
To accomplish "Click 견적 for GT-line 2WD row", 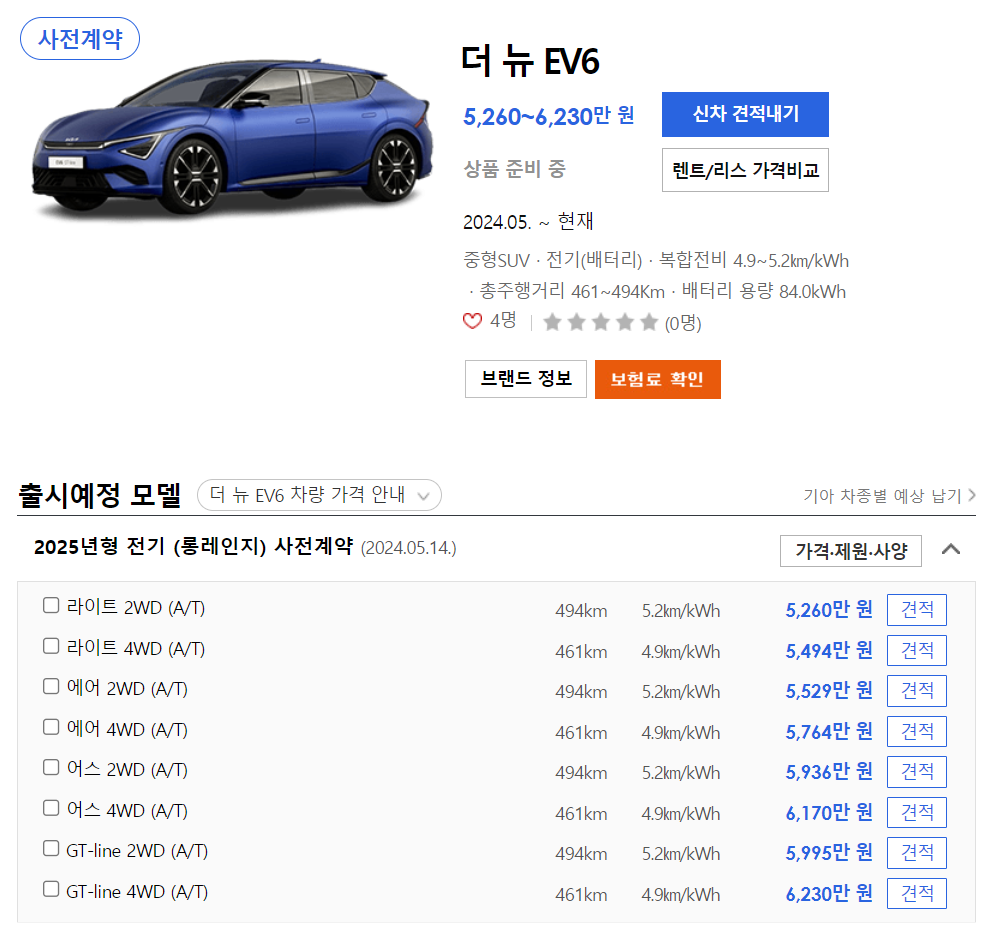I will [x=917, y=853].
